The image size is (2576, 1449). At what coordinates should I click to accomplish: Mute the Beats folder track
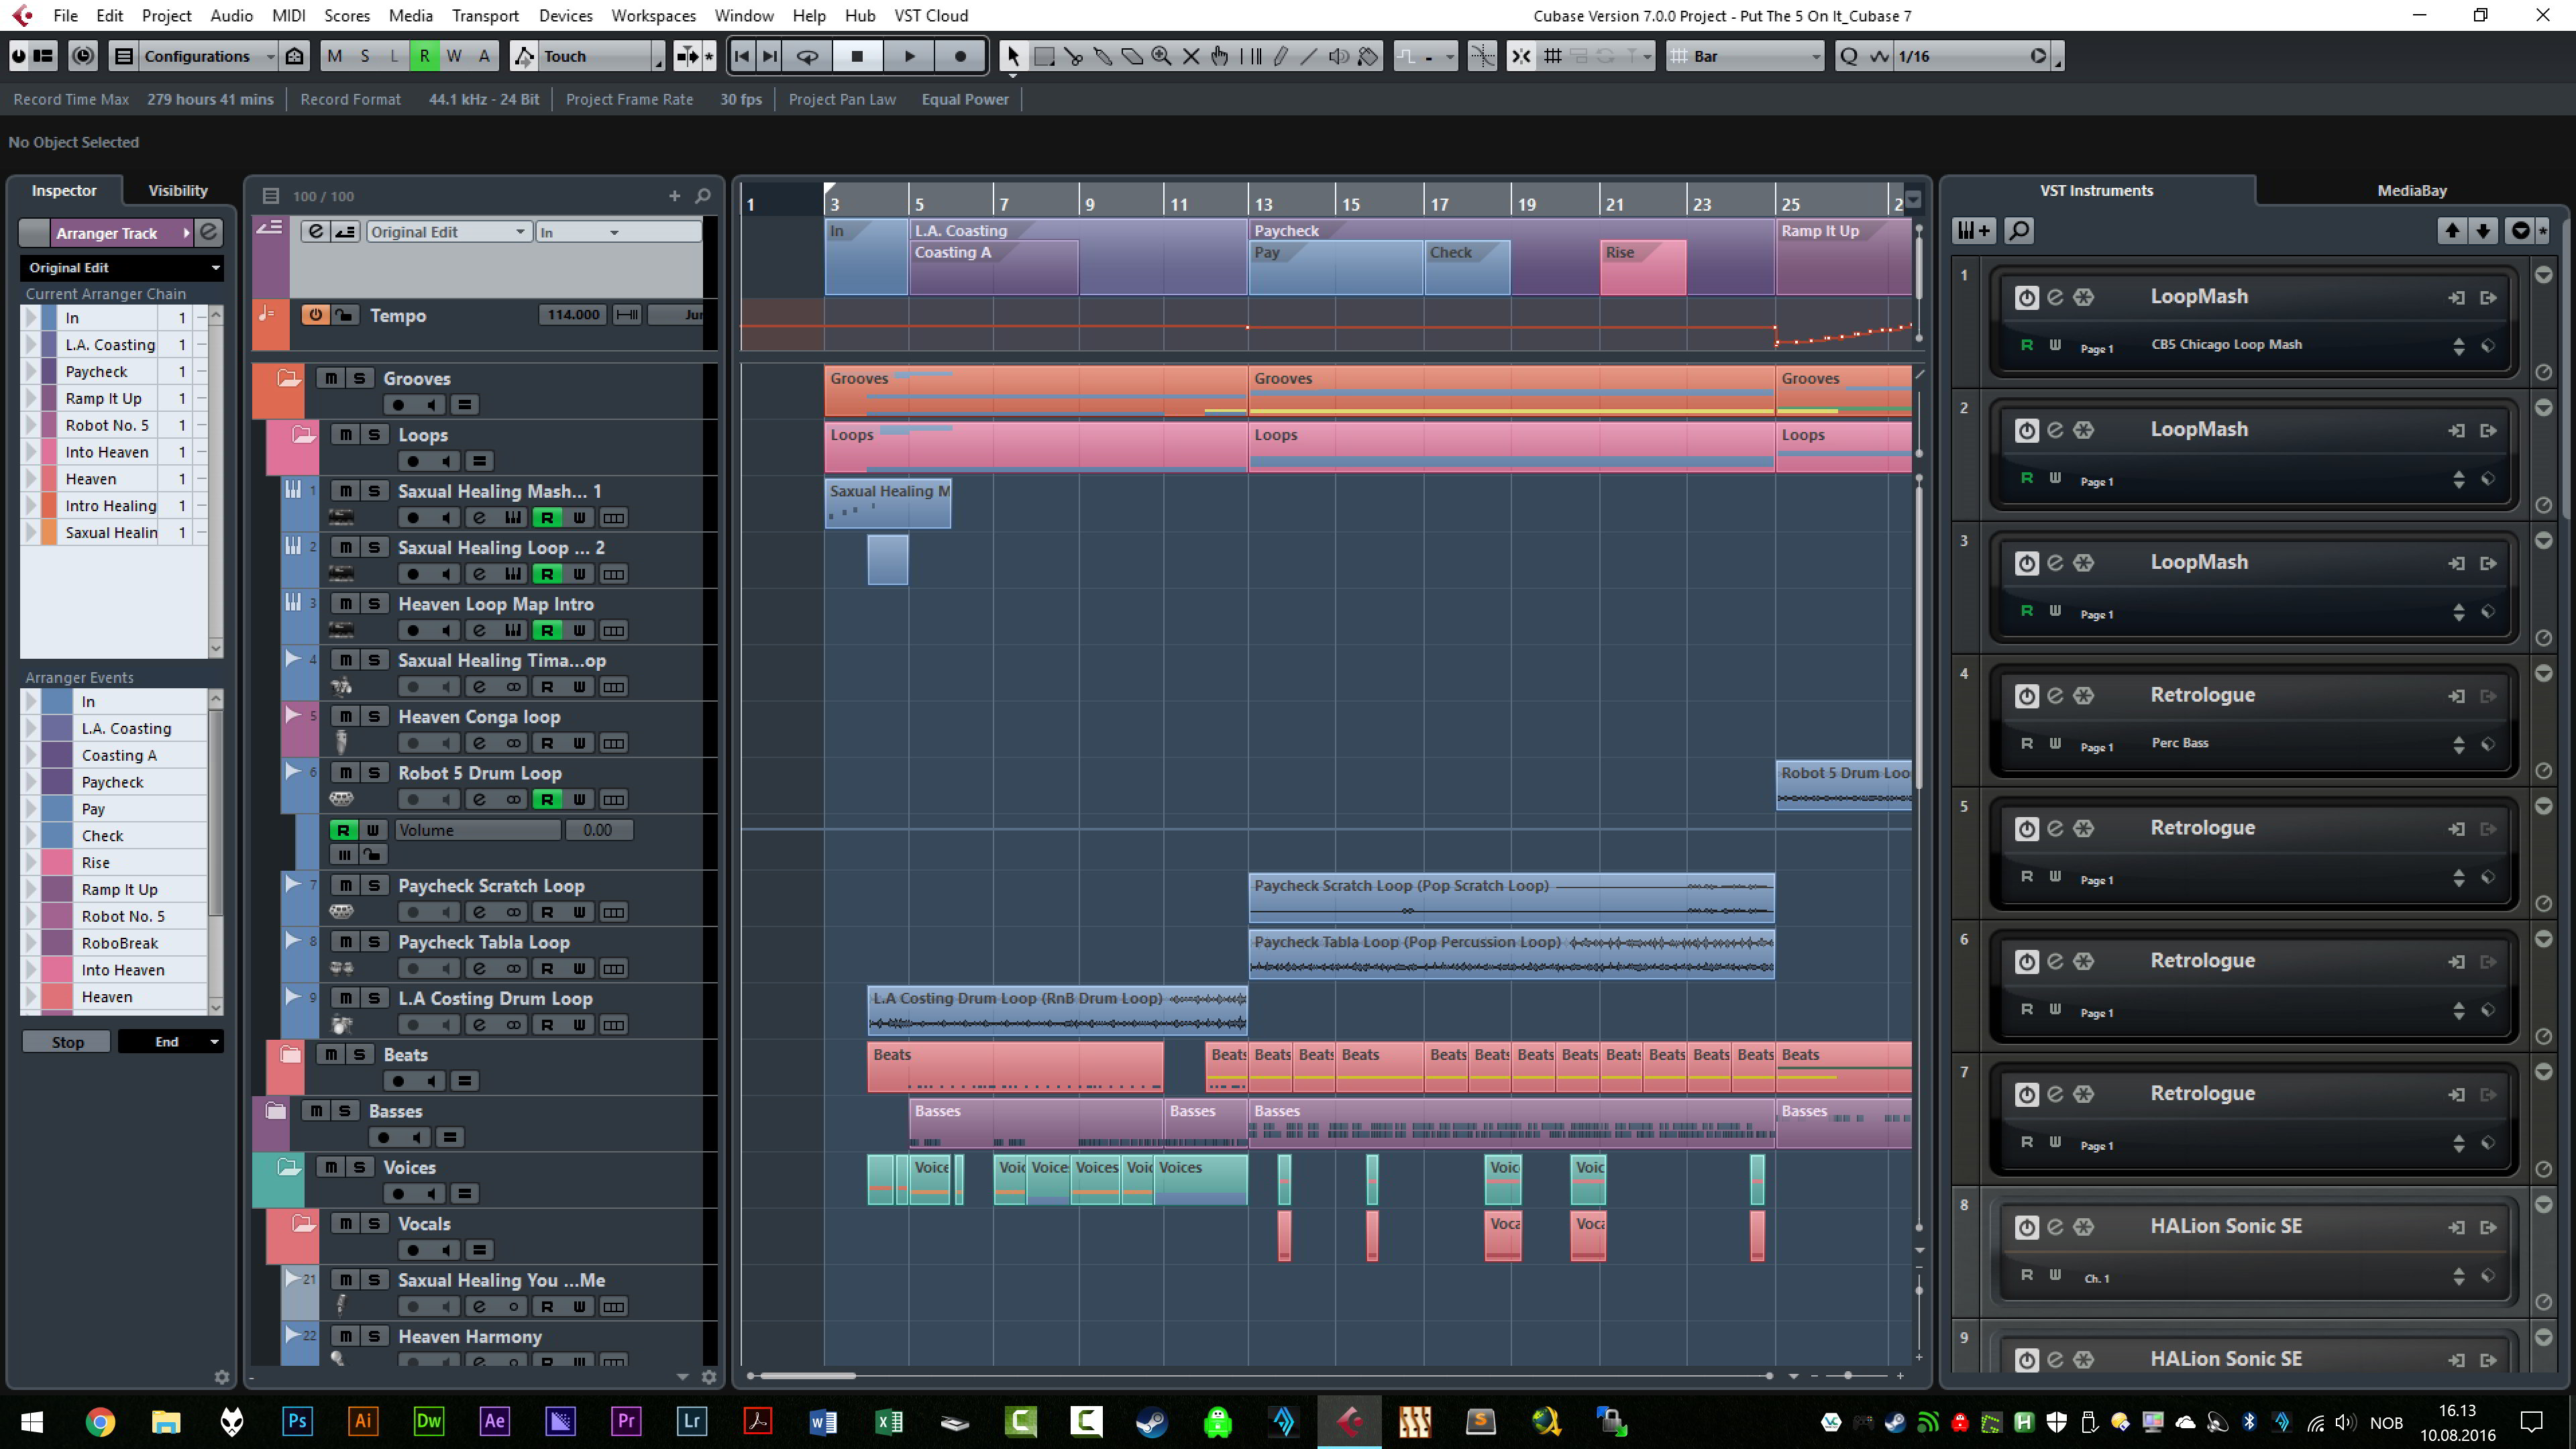[331, 1054]
